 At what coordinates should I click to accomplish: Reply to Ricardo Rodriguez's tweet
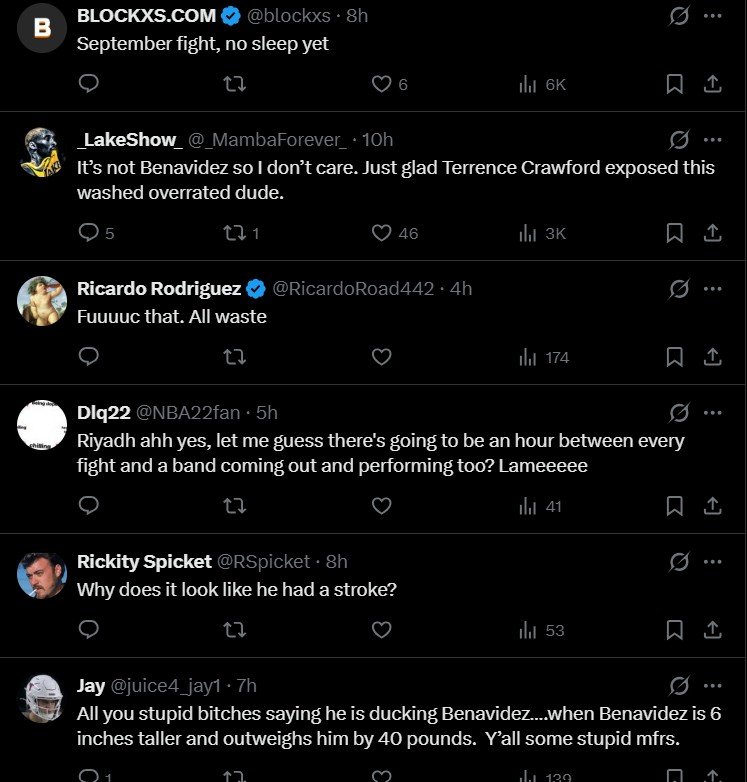(88, 357)
